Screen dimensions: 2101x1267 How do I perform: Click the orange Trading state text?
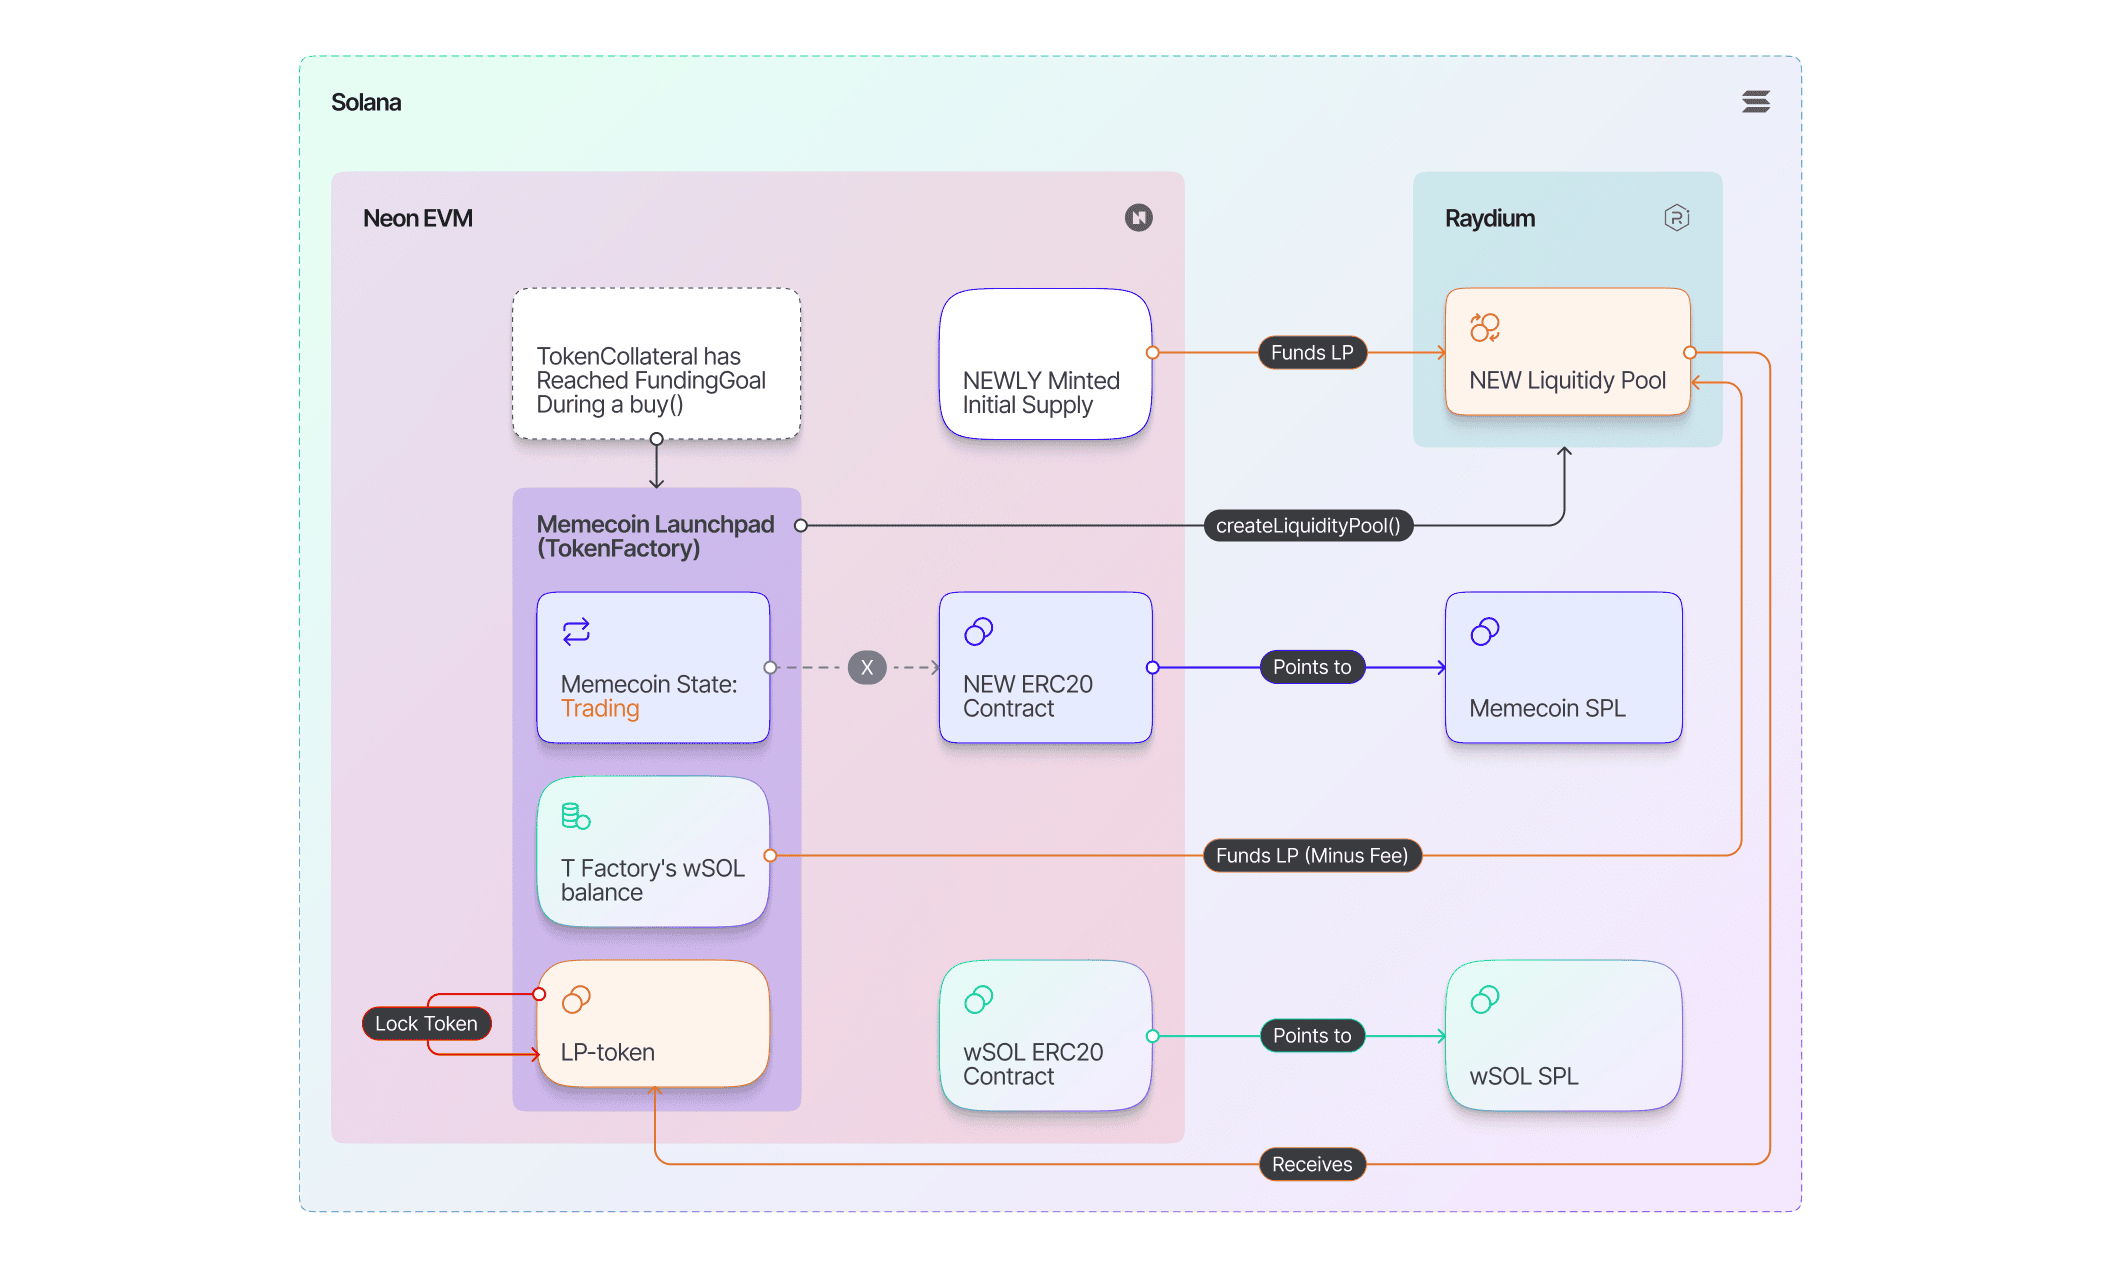coord(600,708)
